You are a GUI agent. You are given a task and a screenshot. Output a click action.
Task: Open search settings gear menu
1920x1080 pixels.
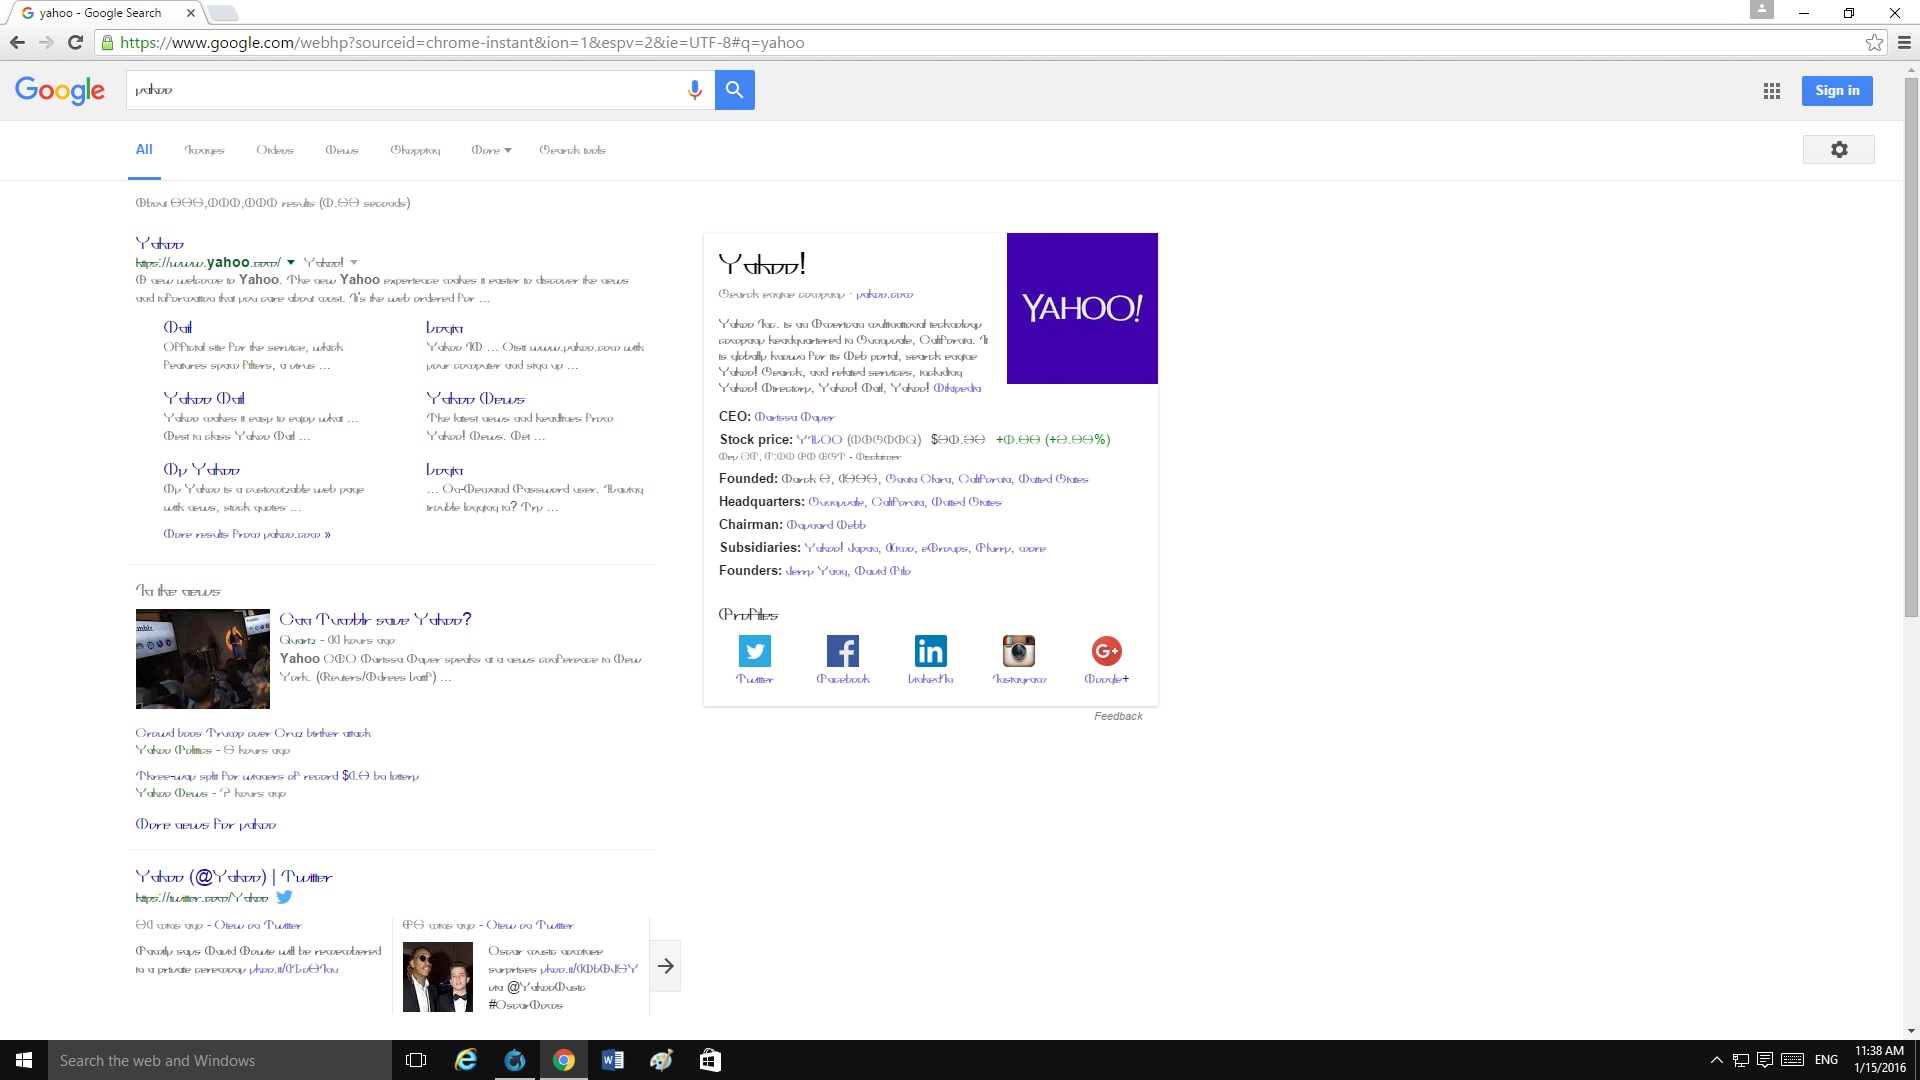pos(1838,150)
